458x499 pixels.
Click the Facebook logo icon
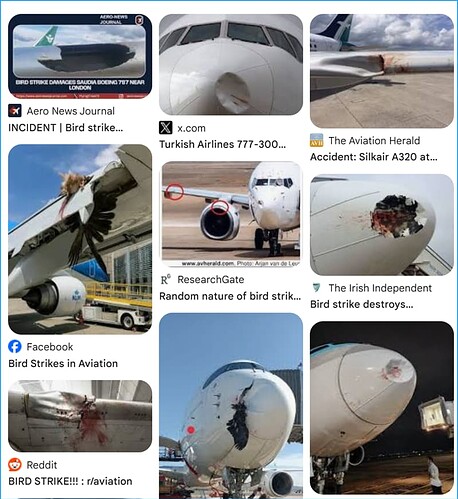pyautogui.click(x=15, y=347)
